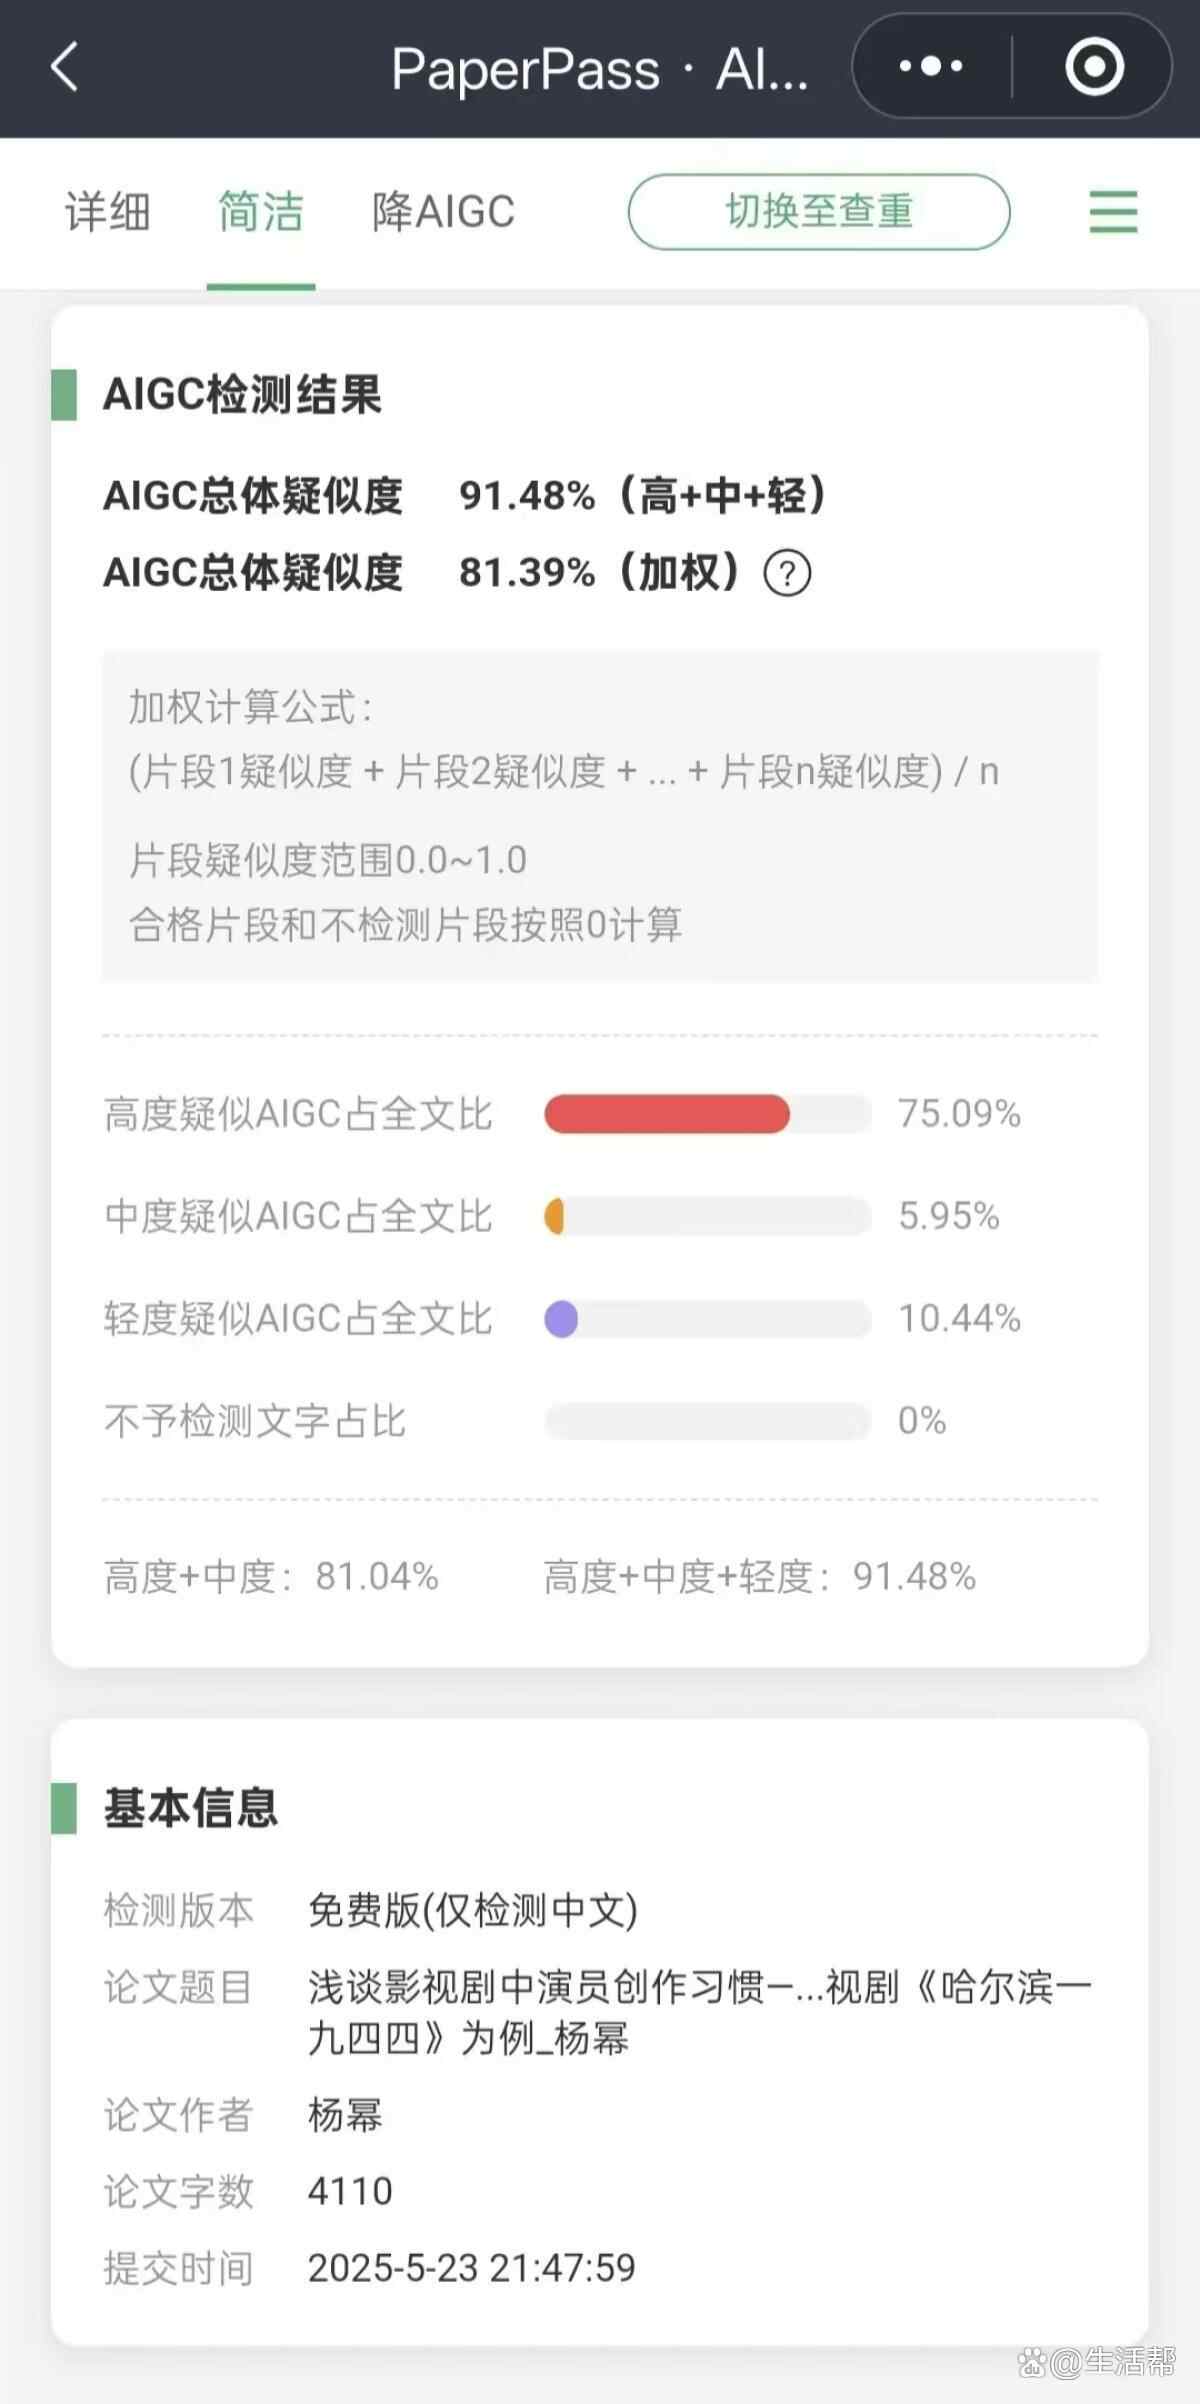Select the 简洁 tab
This screenshot has height=2404, width=1200.
click(261, 212)
